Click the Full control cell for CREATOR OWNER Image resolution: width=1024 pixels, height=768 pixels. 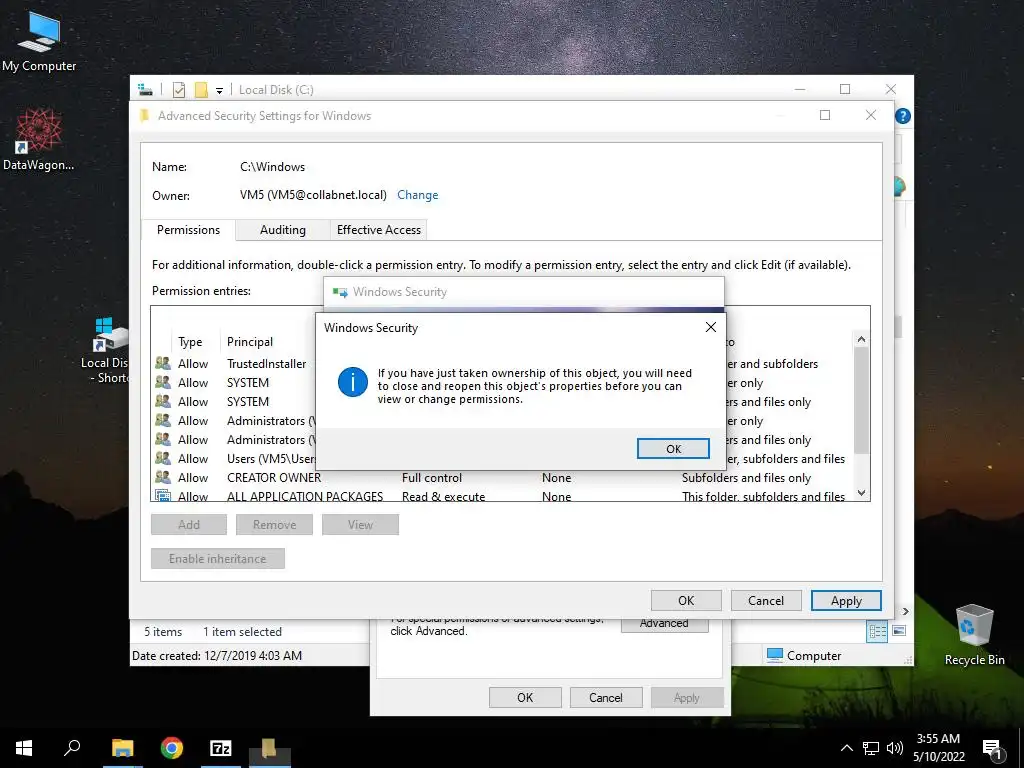coord(432,477)
